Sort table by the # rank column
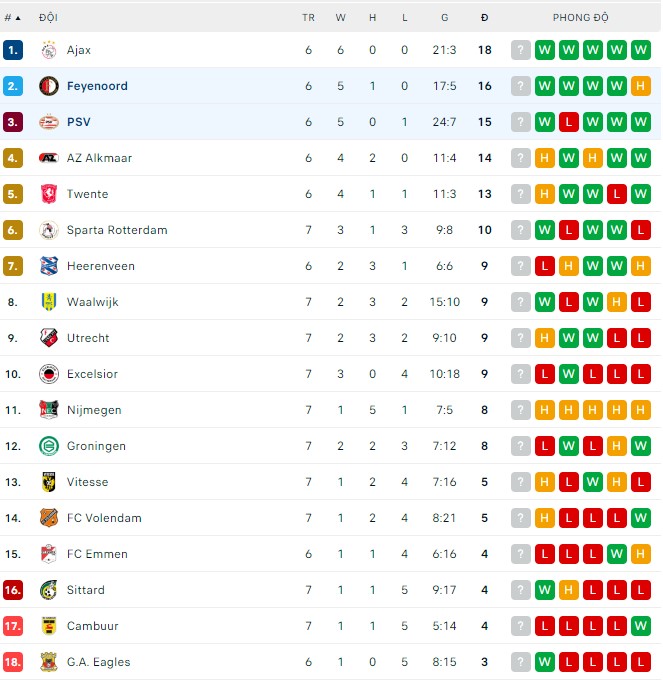663x682 pixels. click(x=12, y=18)
